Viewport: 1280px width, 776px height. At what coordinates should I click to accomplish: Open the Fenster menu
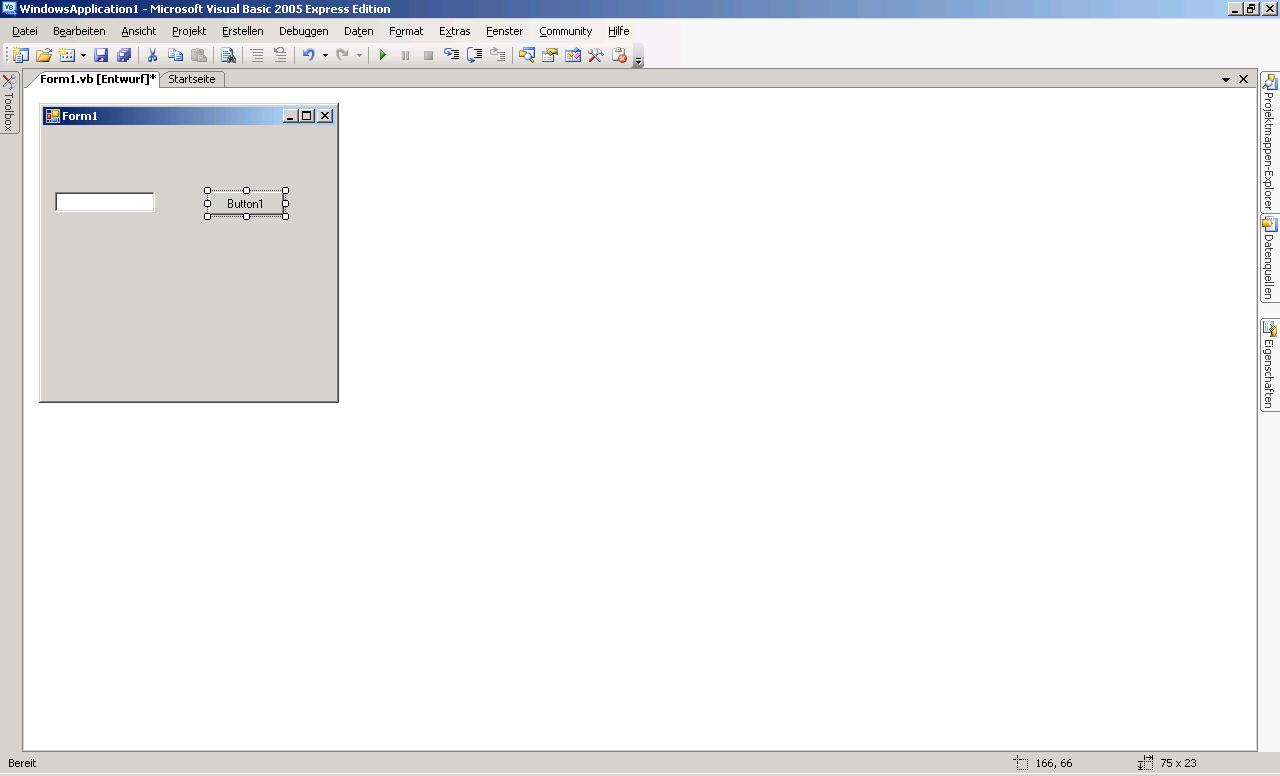[505, 31]
